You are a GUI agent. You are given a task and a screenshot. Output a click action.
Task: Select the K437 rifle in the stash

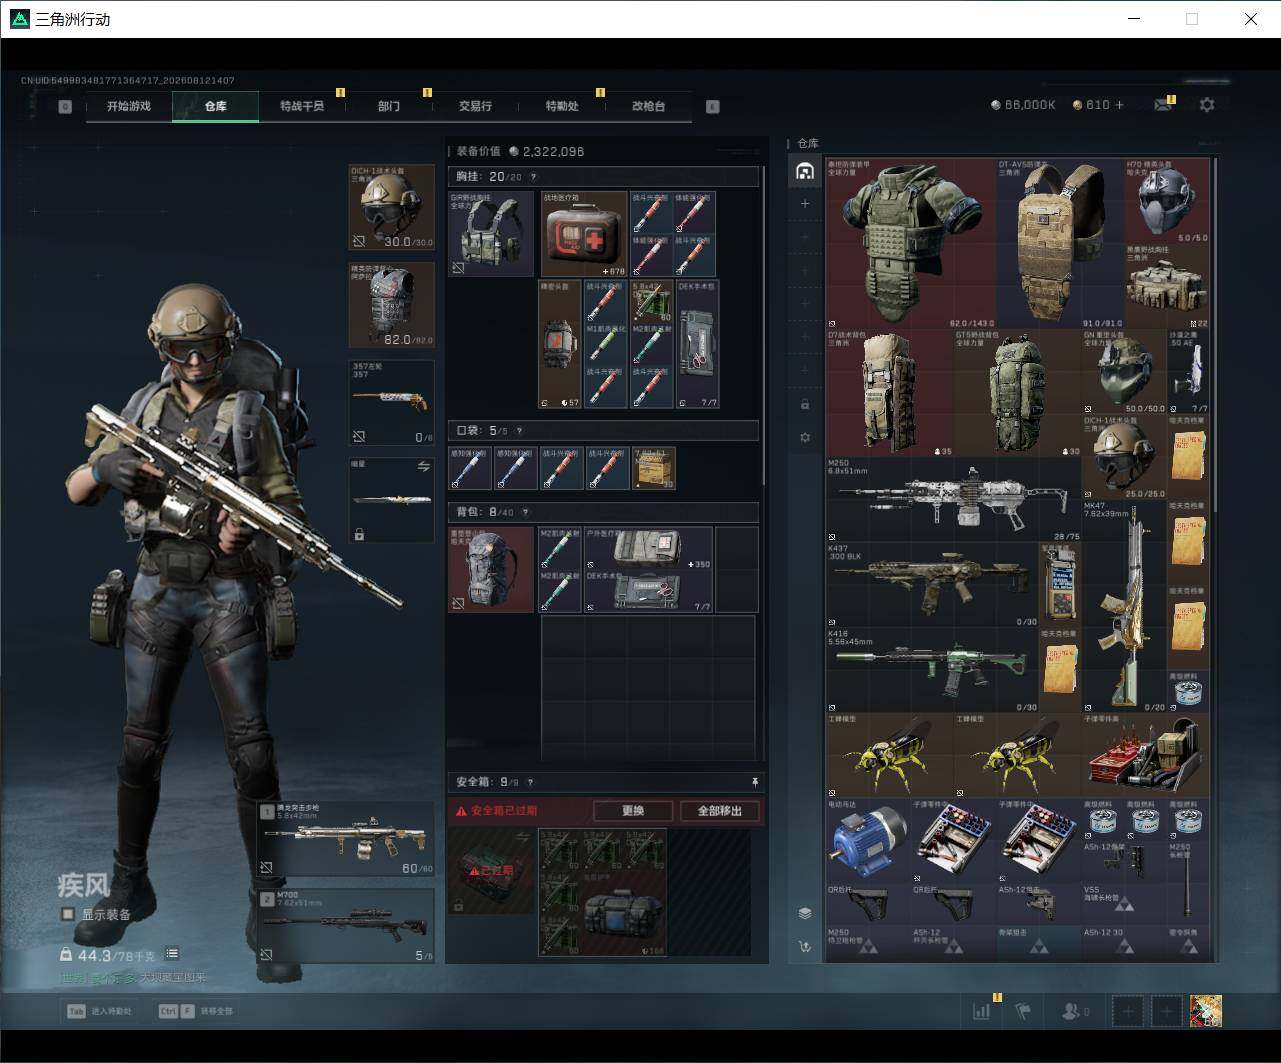[x=932, y=585]
